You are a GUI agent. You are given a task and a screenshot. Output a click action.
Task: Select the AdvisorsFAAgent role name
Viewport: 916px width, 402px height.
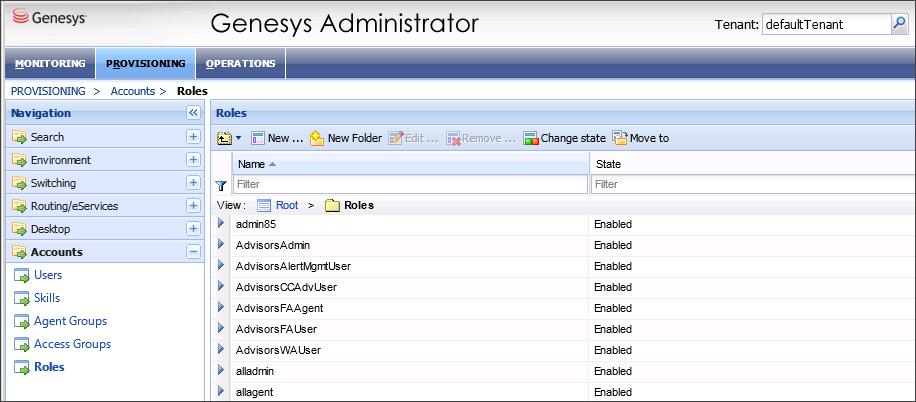(279, 309)
